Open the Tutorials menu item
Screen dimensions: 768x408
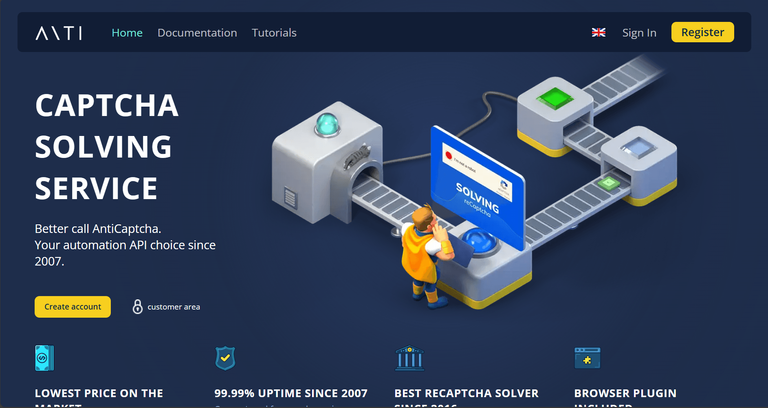tap(274, 33)
